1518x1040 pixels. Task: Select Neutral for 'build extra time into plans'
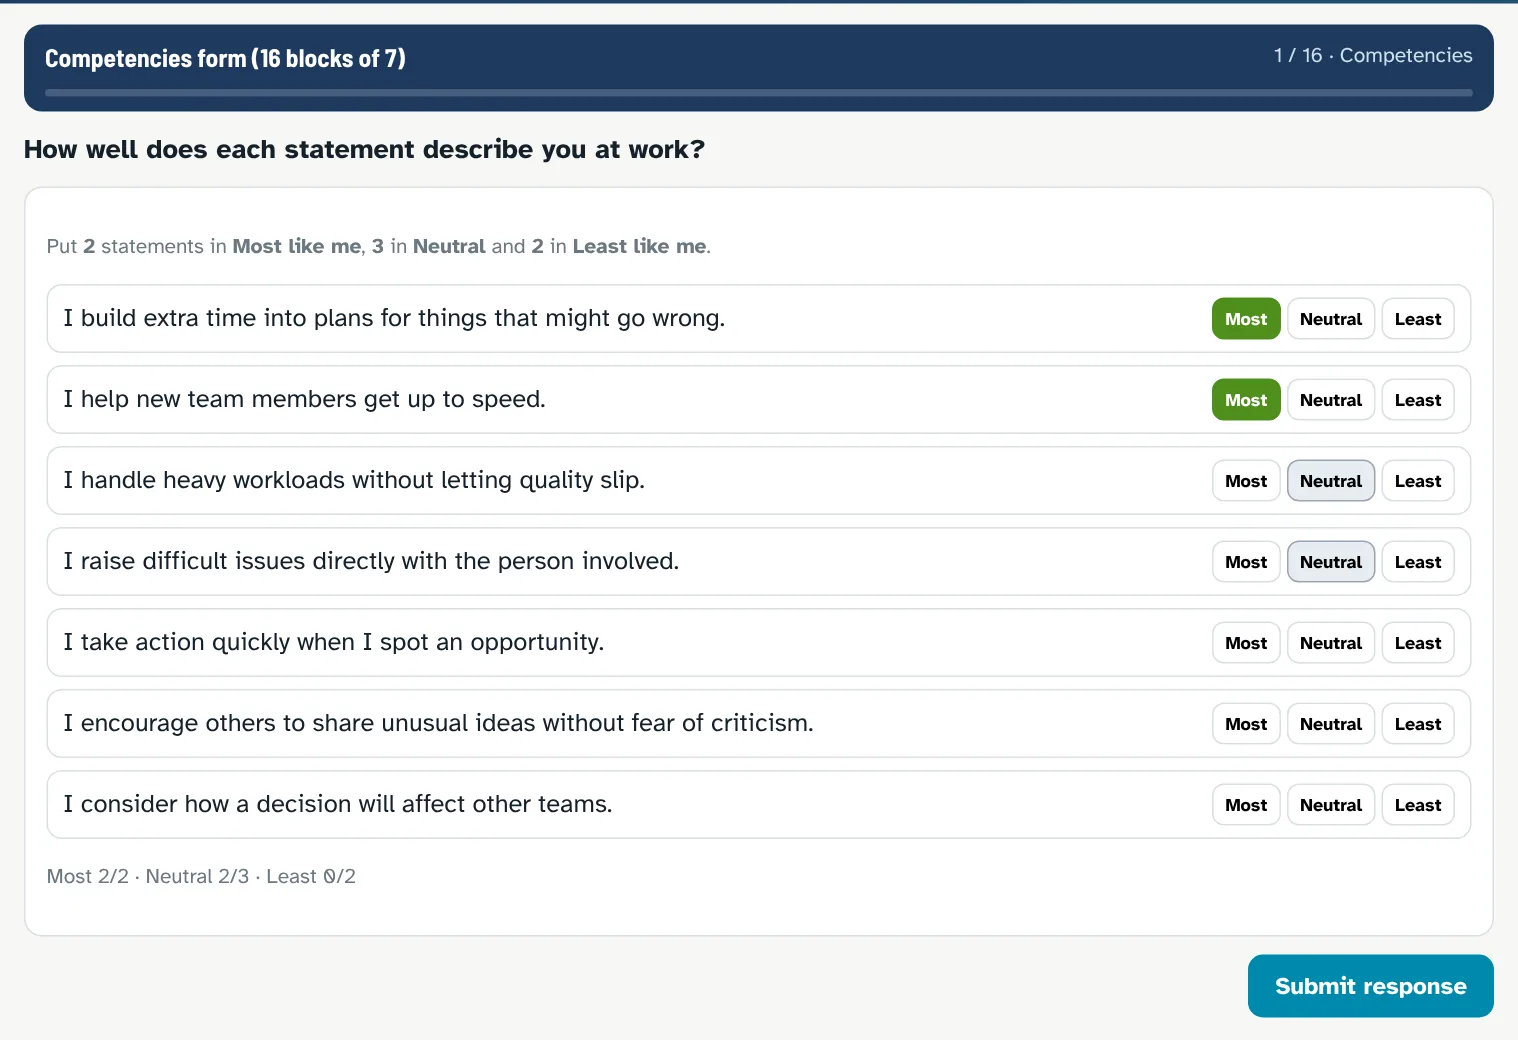pyautogui.click(x=1331, y=319)
